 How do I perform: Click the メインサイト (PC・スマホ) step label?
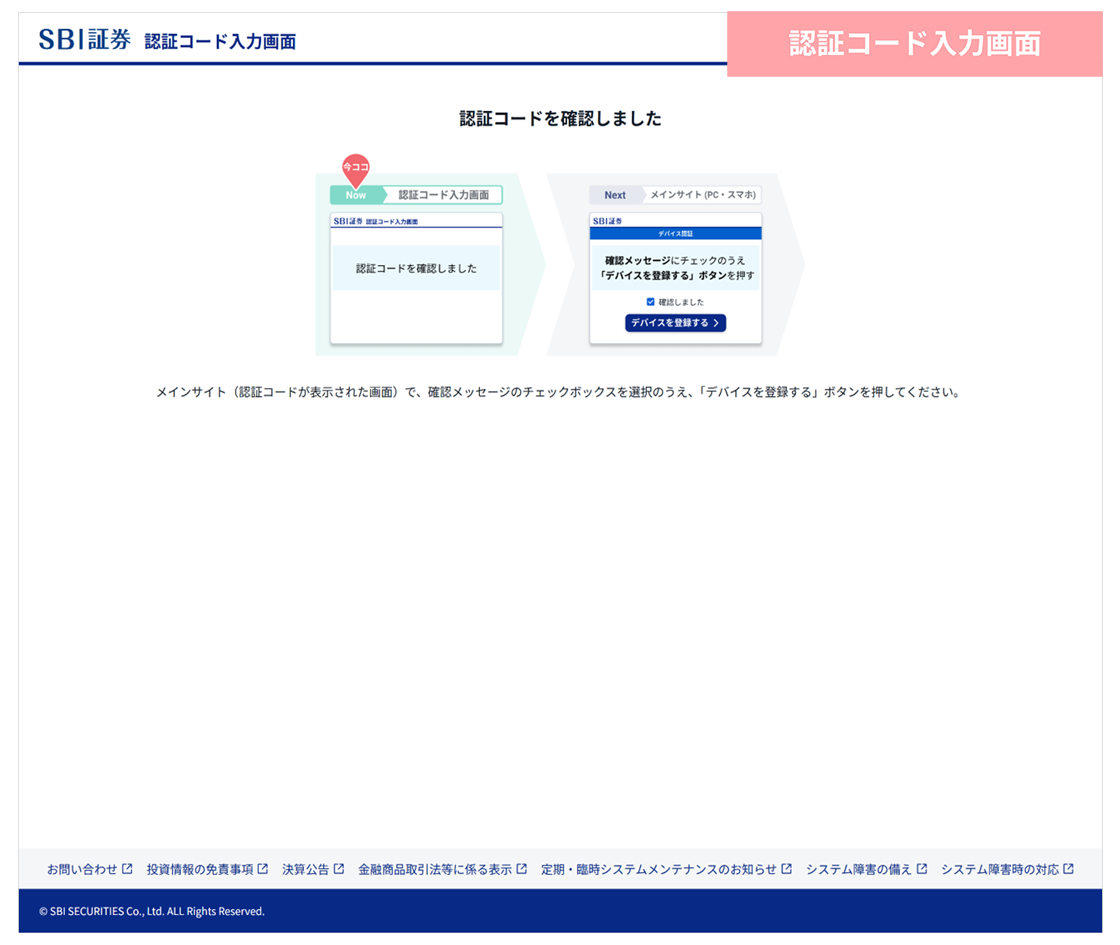tap(703, 195)
